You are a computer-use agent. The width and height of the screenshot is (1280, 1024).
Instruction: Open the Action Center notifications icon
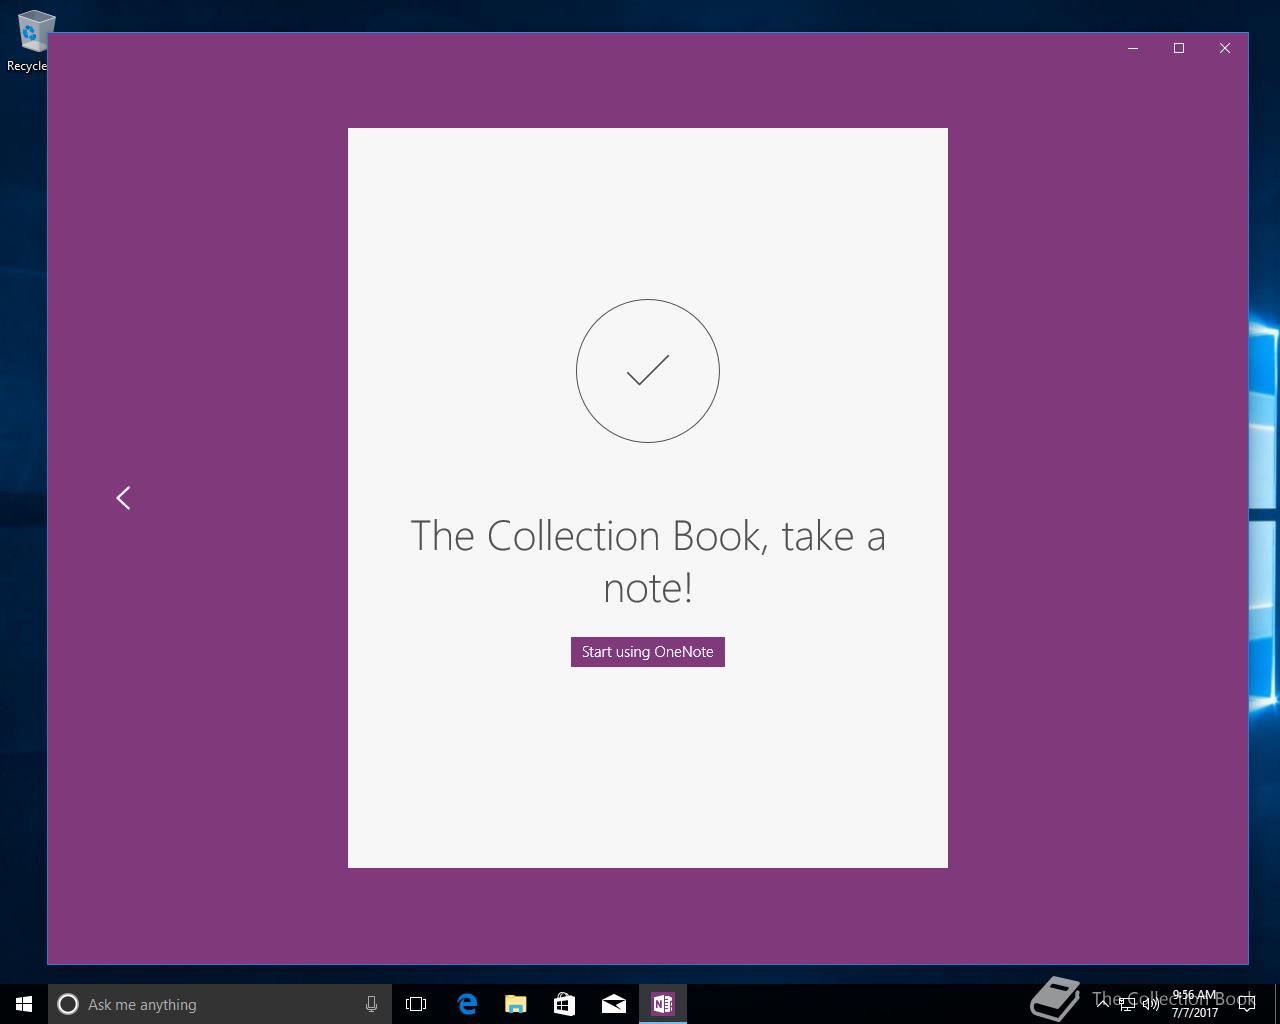click(x=1246, y=1004)
